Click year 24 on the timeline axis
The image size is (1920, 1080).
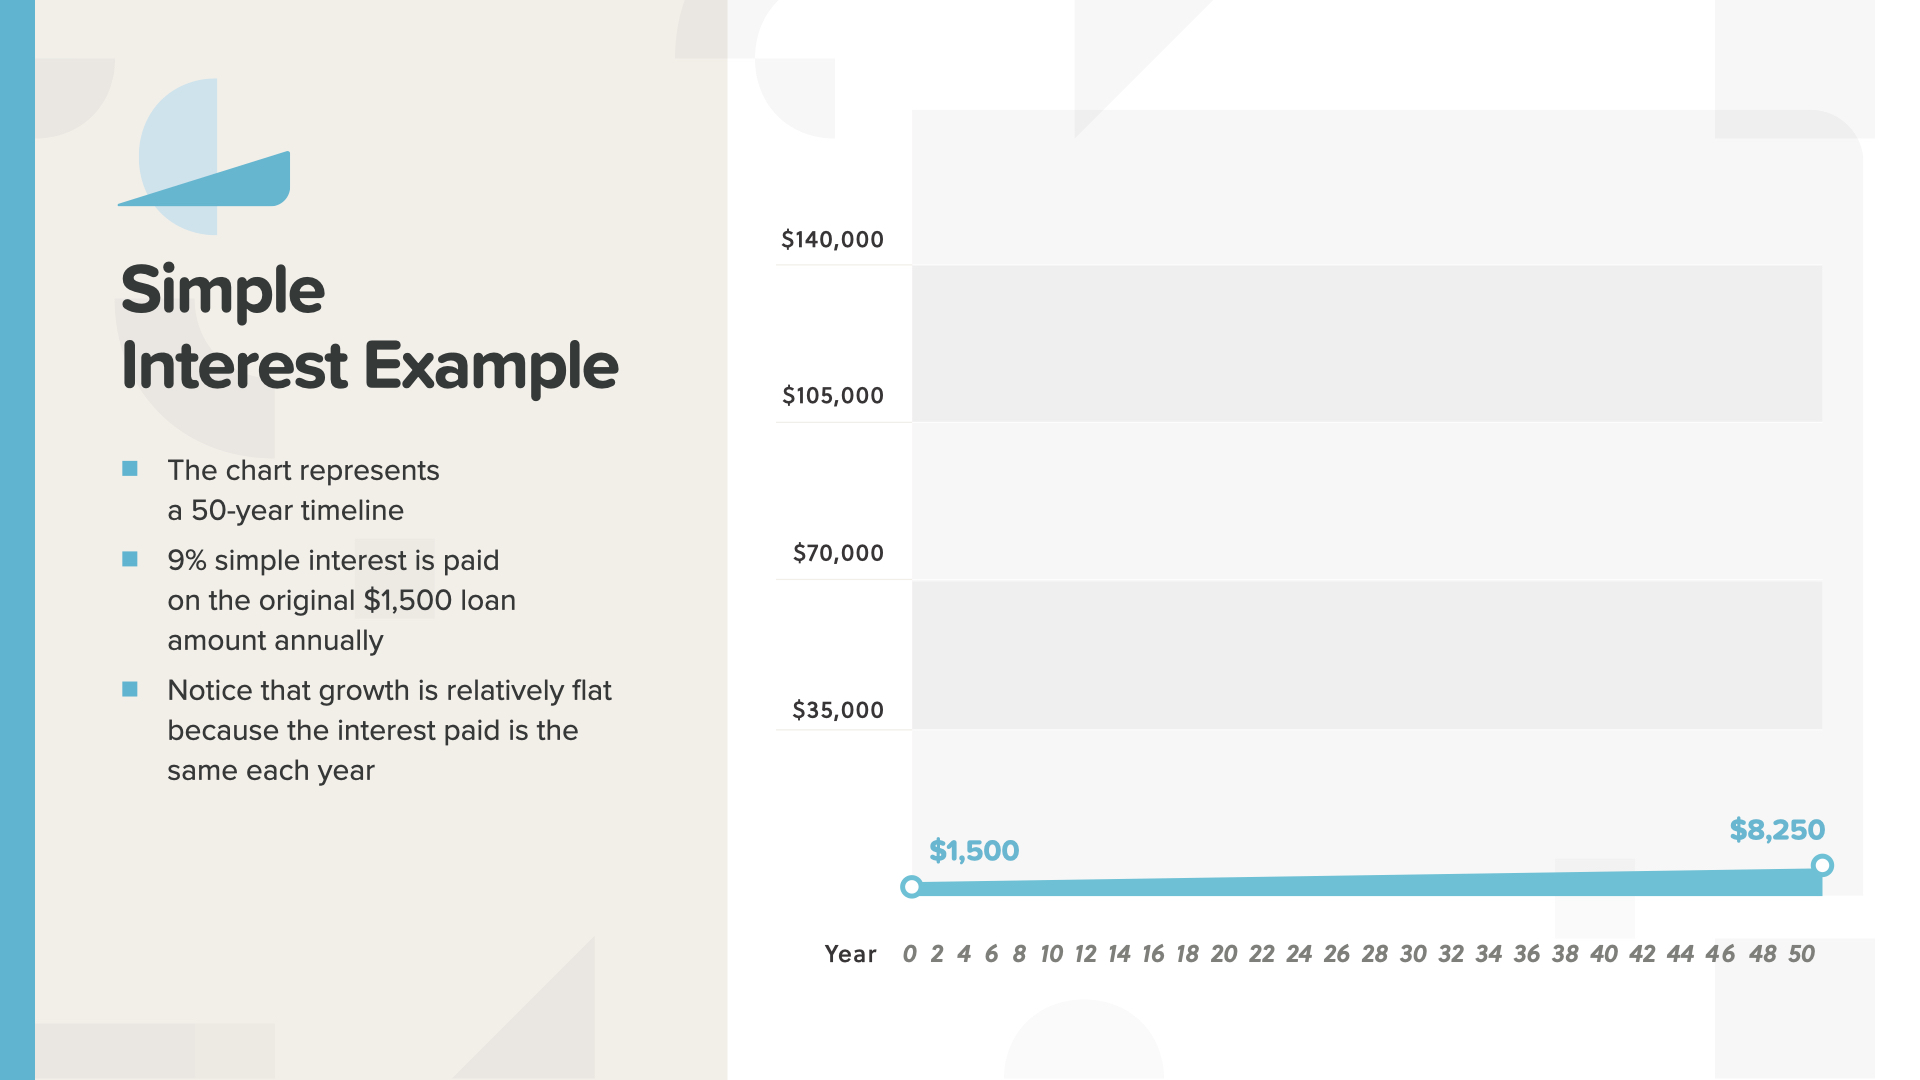(1298, 954)
